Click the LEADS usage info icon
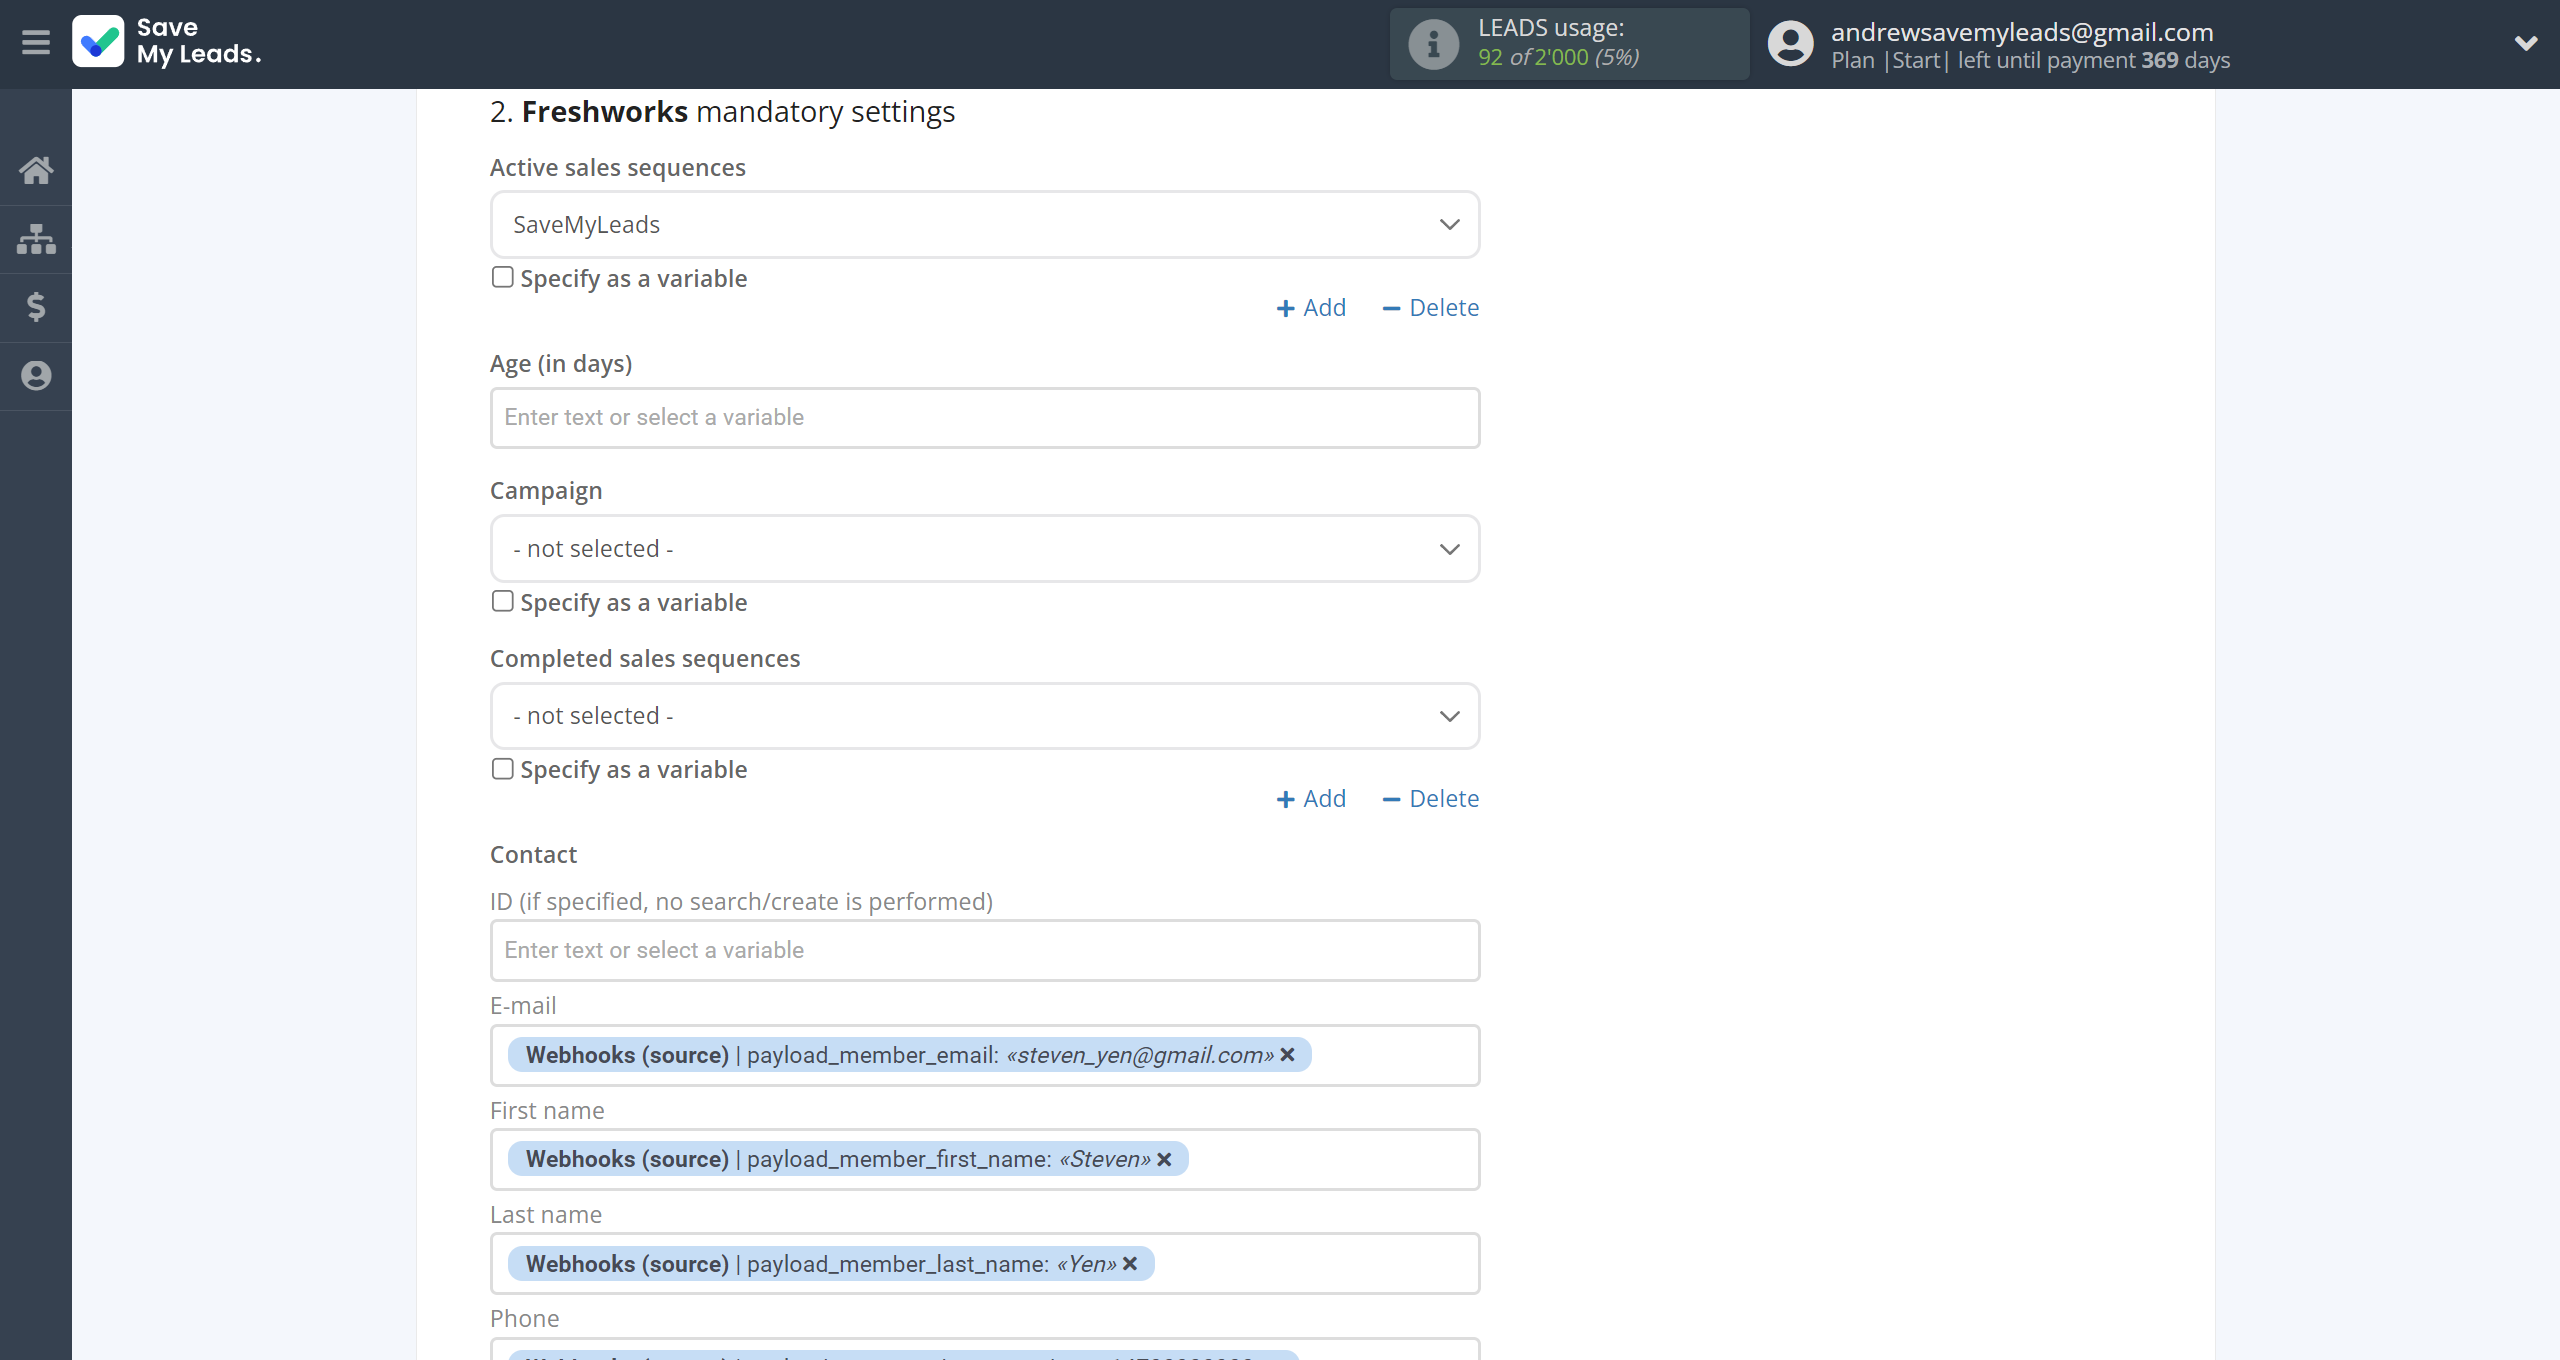The height and width of the screenshot is (1360, 2560). pos(1433,44)
